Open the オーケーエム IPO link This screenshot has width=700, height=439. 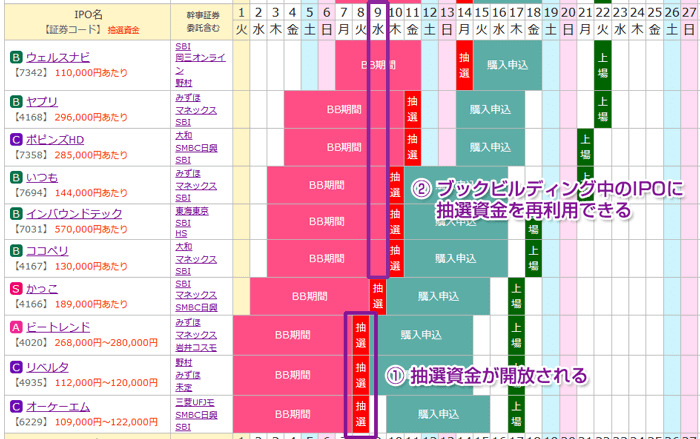tap(58, 407)
